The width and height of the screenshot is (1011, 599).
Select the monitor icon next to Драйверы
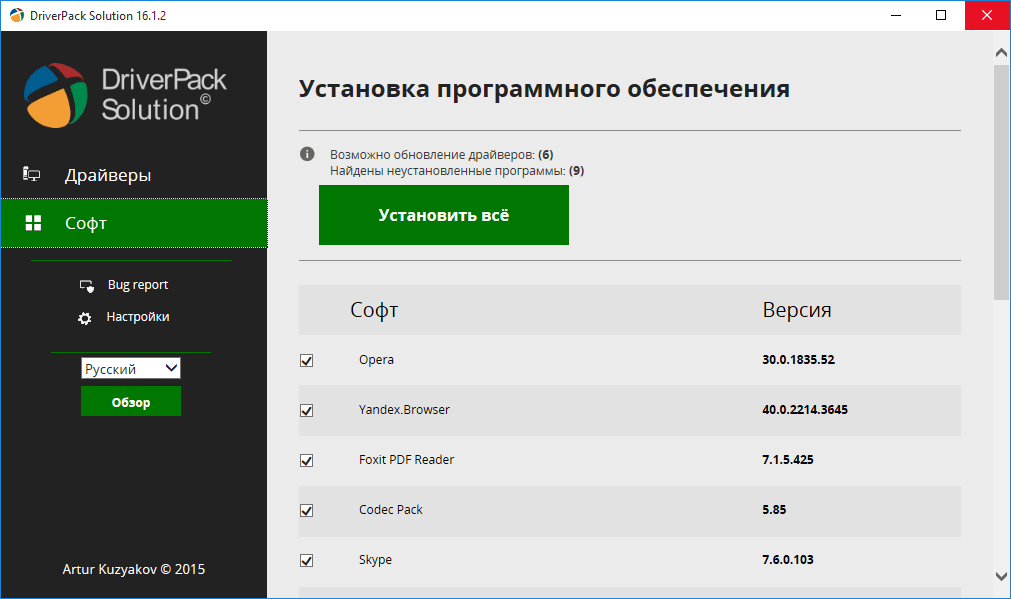pyautogui.click(x=31, y=173)
